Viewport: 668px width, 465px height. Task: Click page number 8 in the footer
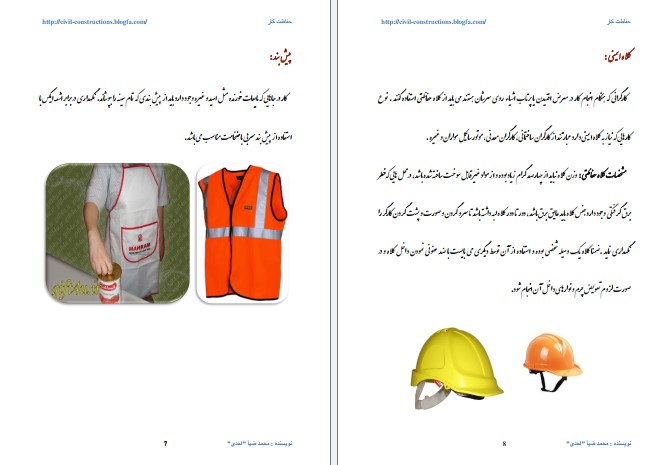coord(504,443)
